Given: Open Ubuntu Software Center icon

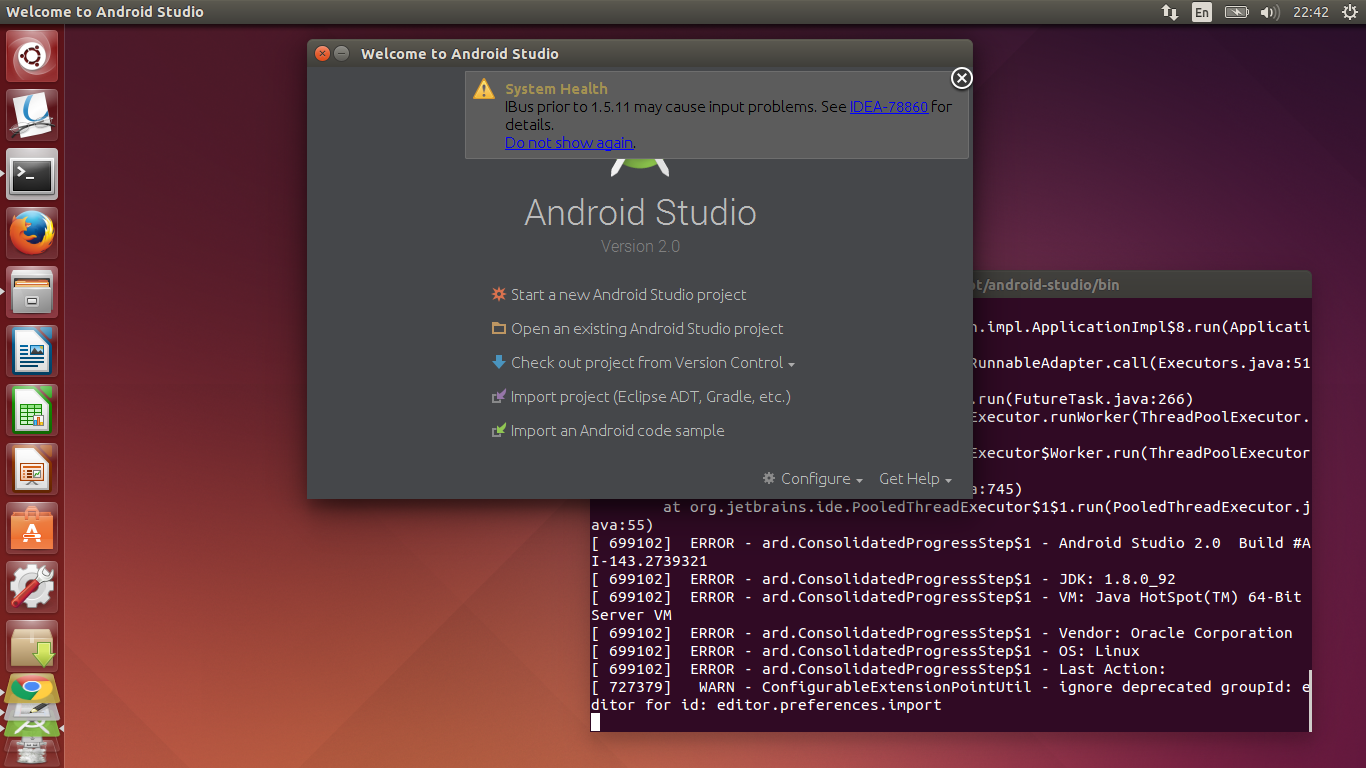Looking at the screenshot, I should click(33, 528).
